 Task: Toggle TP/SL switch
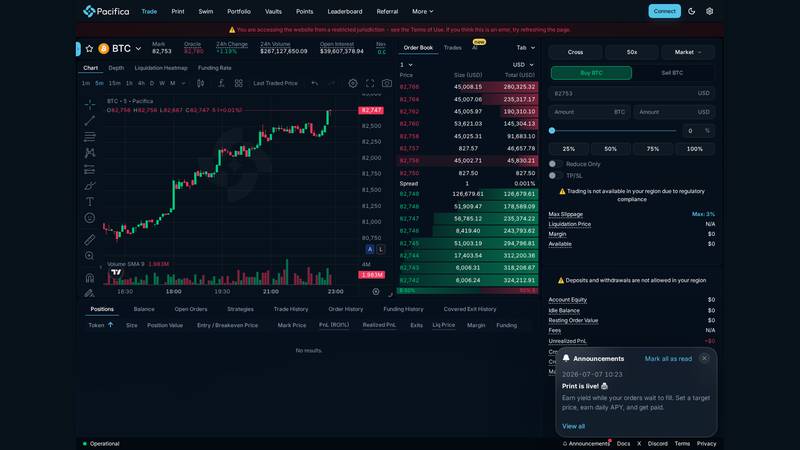[x=555, y=176]
